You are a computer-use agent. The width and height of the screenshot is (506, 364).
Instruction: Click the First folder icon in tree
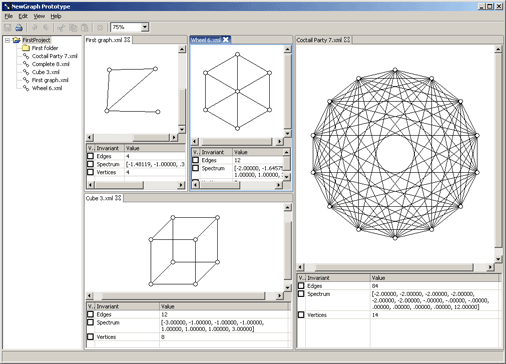pos(26,48)
